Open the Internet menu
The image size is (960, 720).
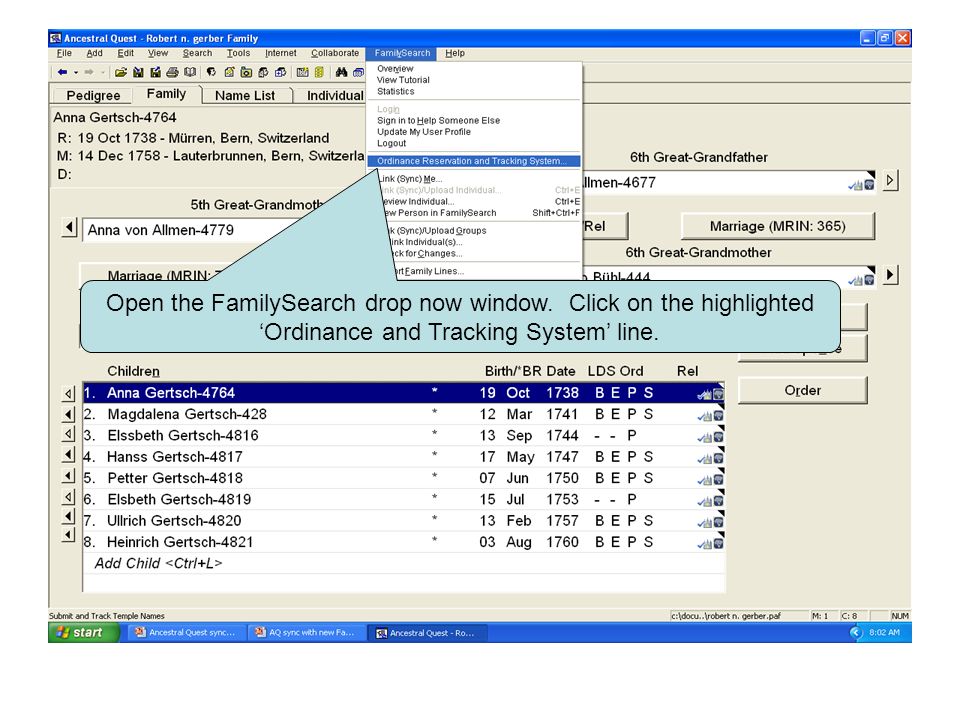[x=280, y=53]
